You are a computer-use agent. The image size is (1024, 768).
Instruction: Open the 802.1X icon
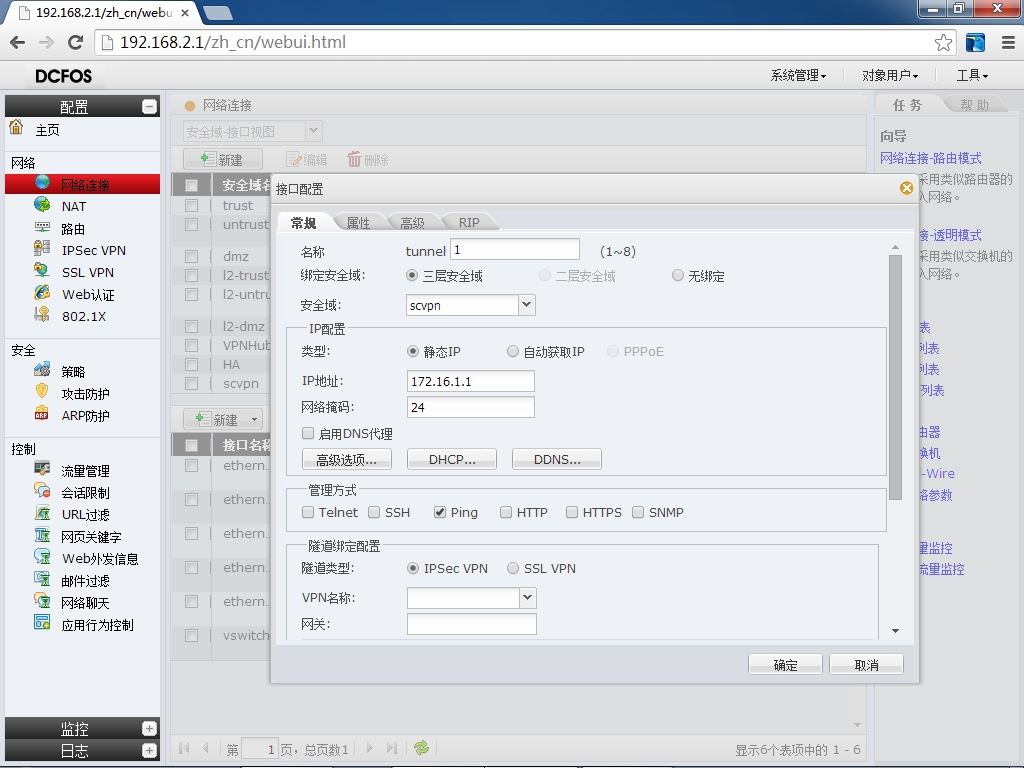[42, 314]
